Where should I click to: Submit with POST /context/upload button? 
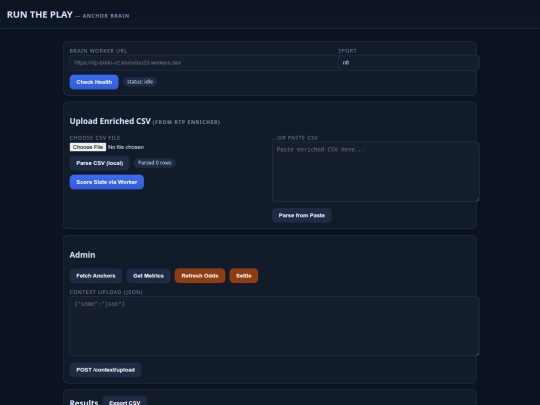point(105,370)
